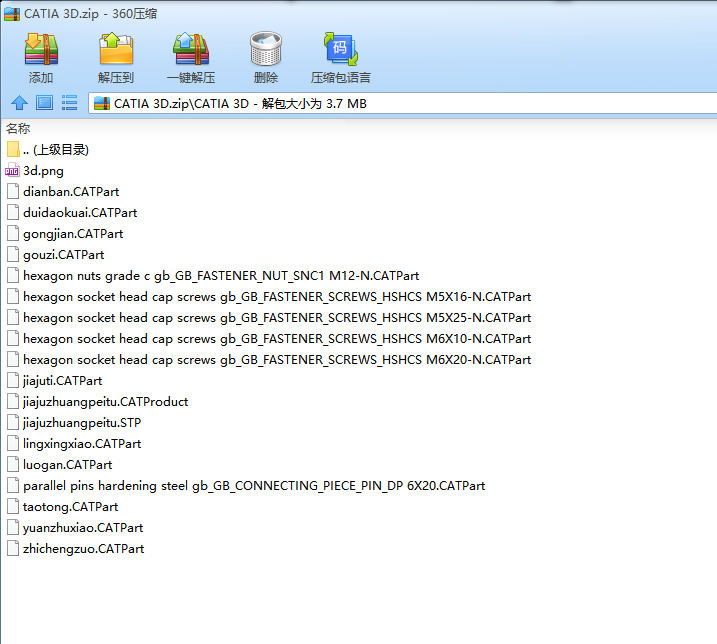This screenshot has width=717, height=644.
Task: Click file icon beside taotong.CATPart
Action: [13, 507]
